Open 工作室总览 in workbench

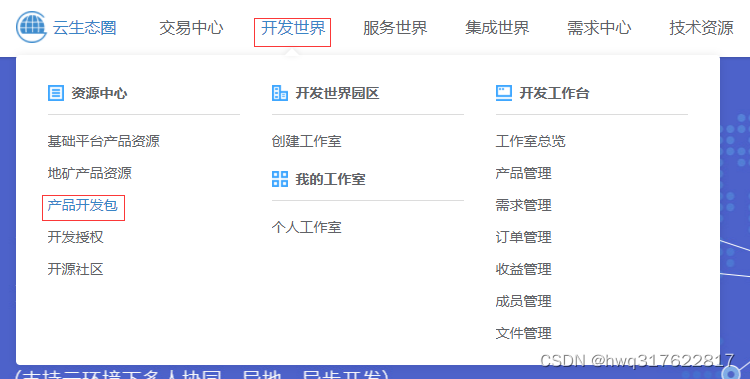[x=530, y=141]
